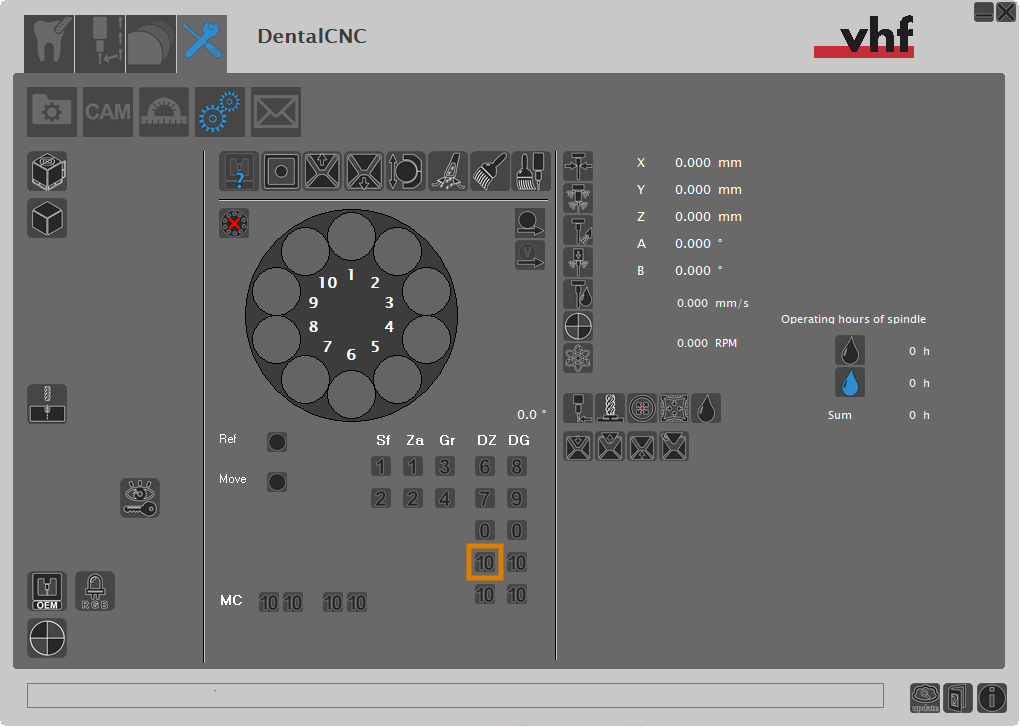Switch to the spindle tool management tab
This screenshot has width=1020, height=727.
pos(100,44)
